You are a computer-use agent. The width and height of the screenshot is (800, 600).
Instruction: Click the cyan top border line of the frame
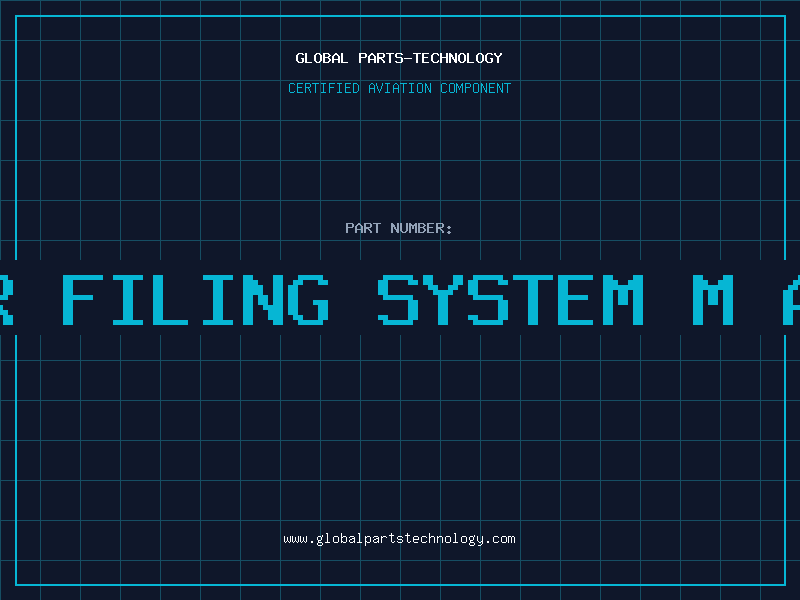click(x=400, y=16)
